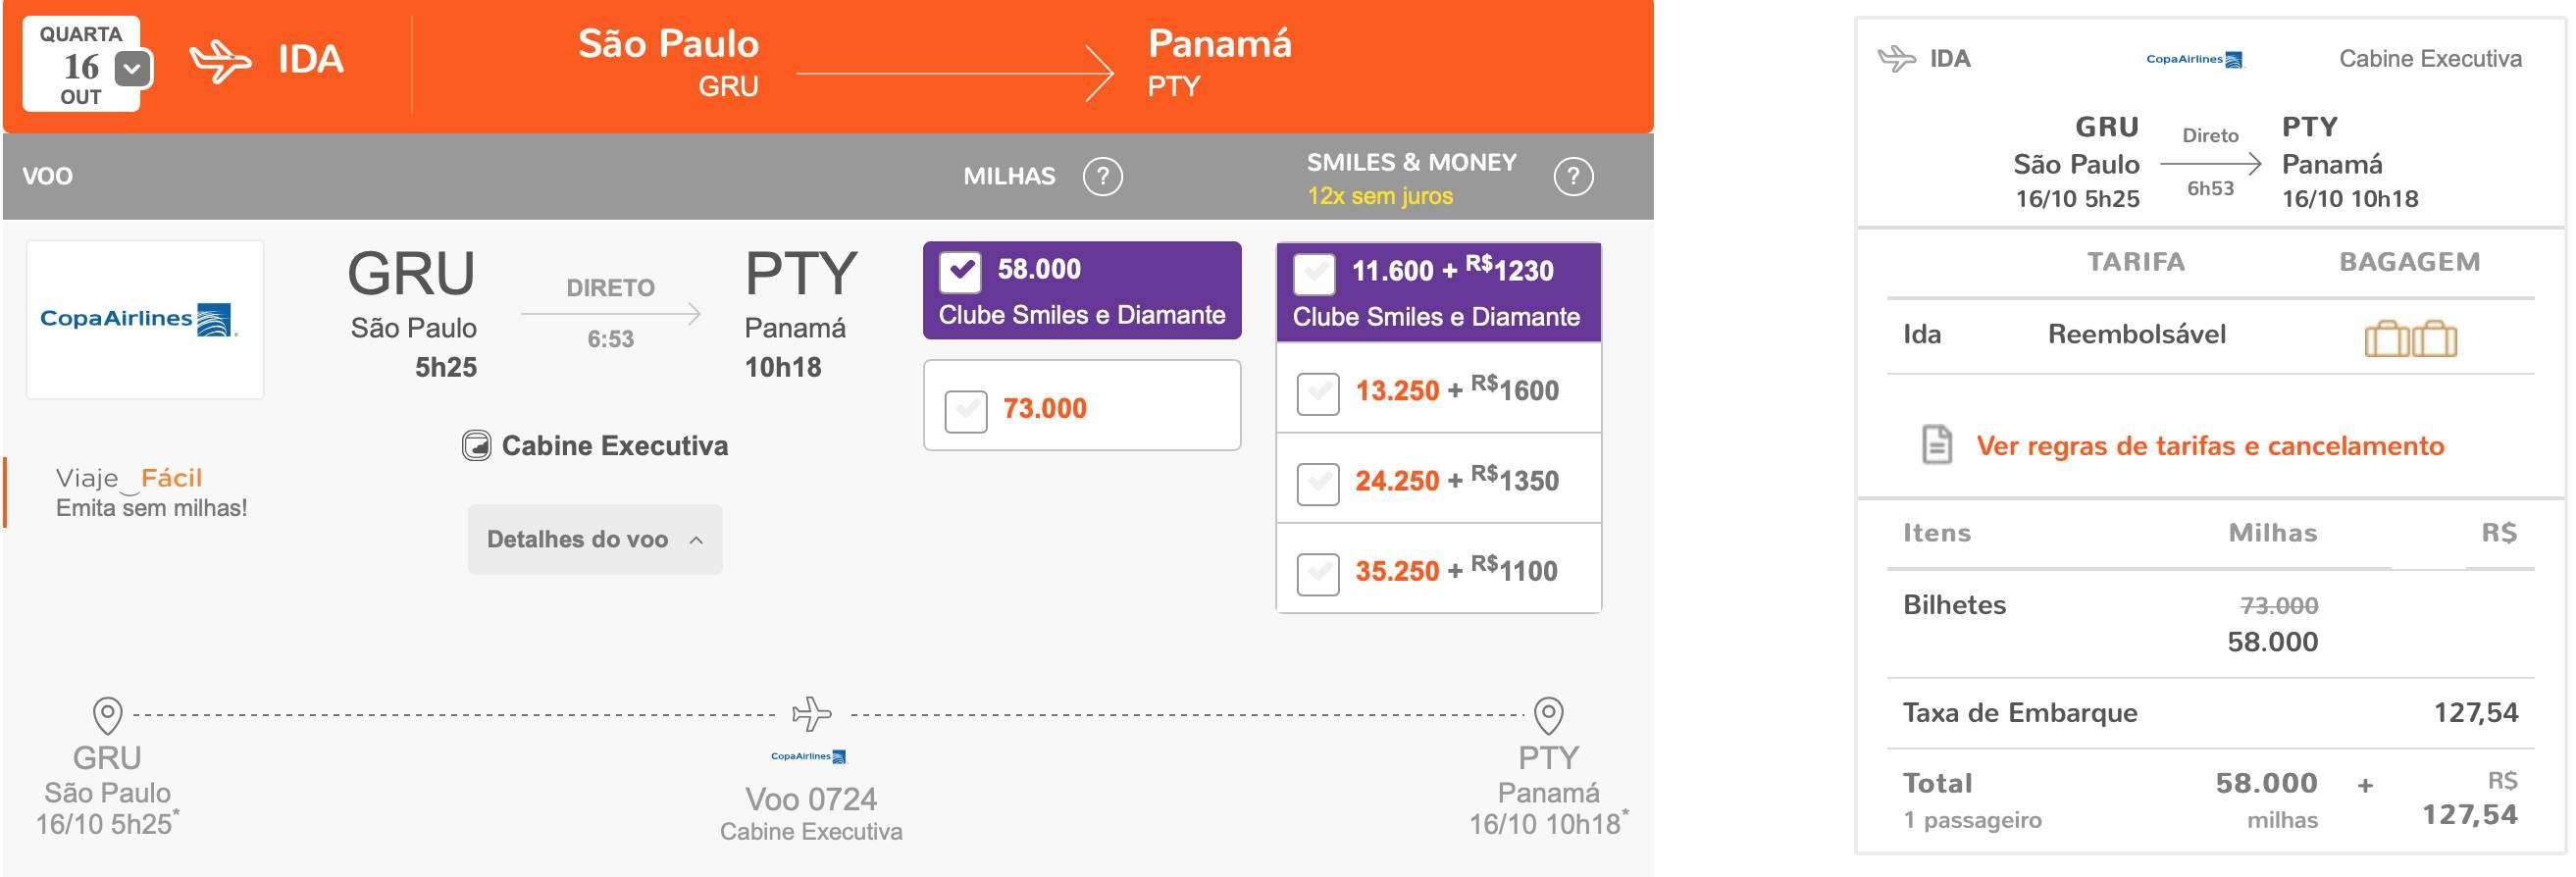Collapse the Detalhes do voo section
Viewport: 2576px width, 877px height.
pyautogui.click(x=595, y=540)
